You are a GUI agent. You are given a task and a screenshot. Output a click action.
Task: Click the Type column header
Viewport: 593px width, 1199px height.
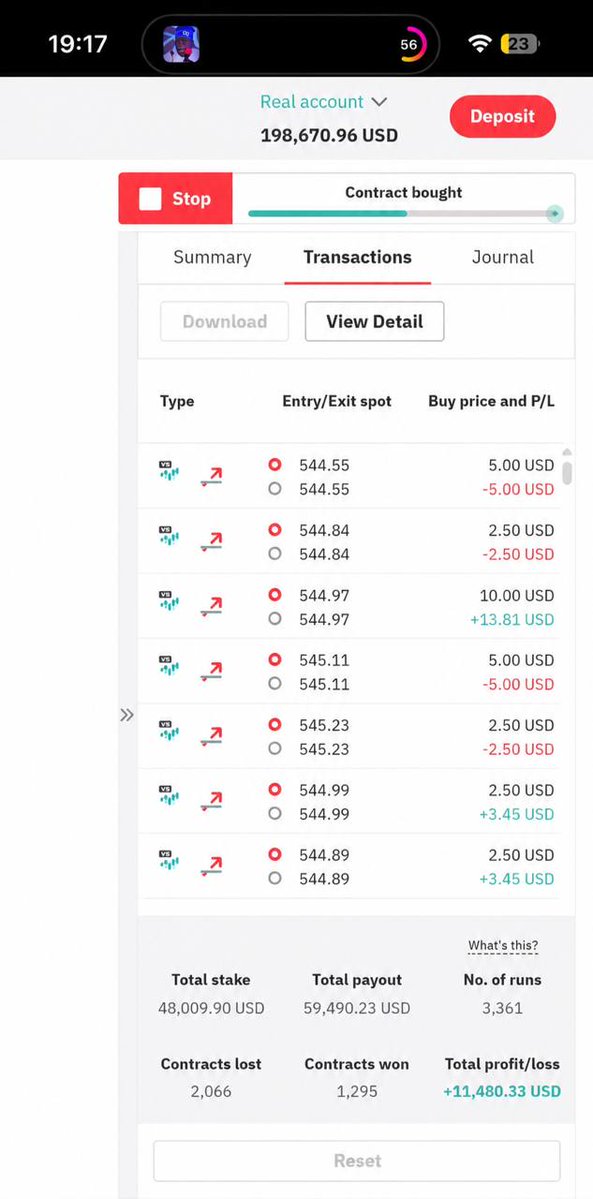pyautogui.click(x=177, y=401)
